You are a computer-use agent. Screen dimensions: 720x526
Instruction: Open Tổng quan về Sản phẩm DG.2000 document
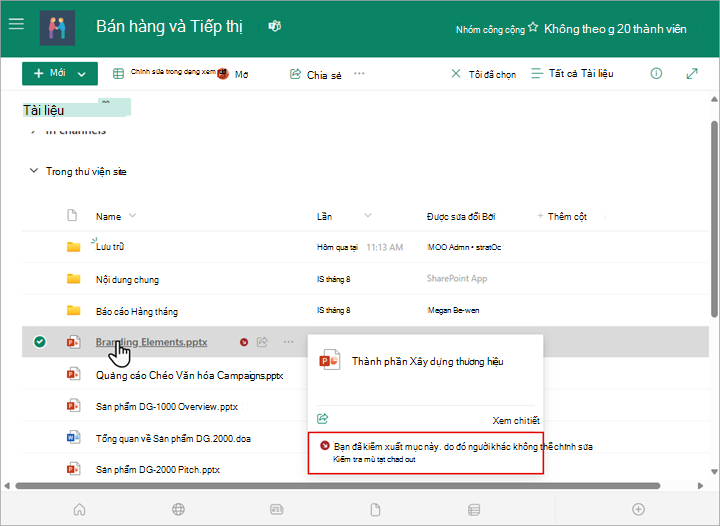tap(173, 438)
